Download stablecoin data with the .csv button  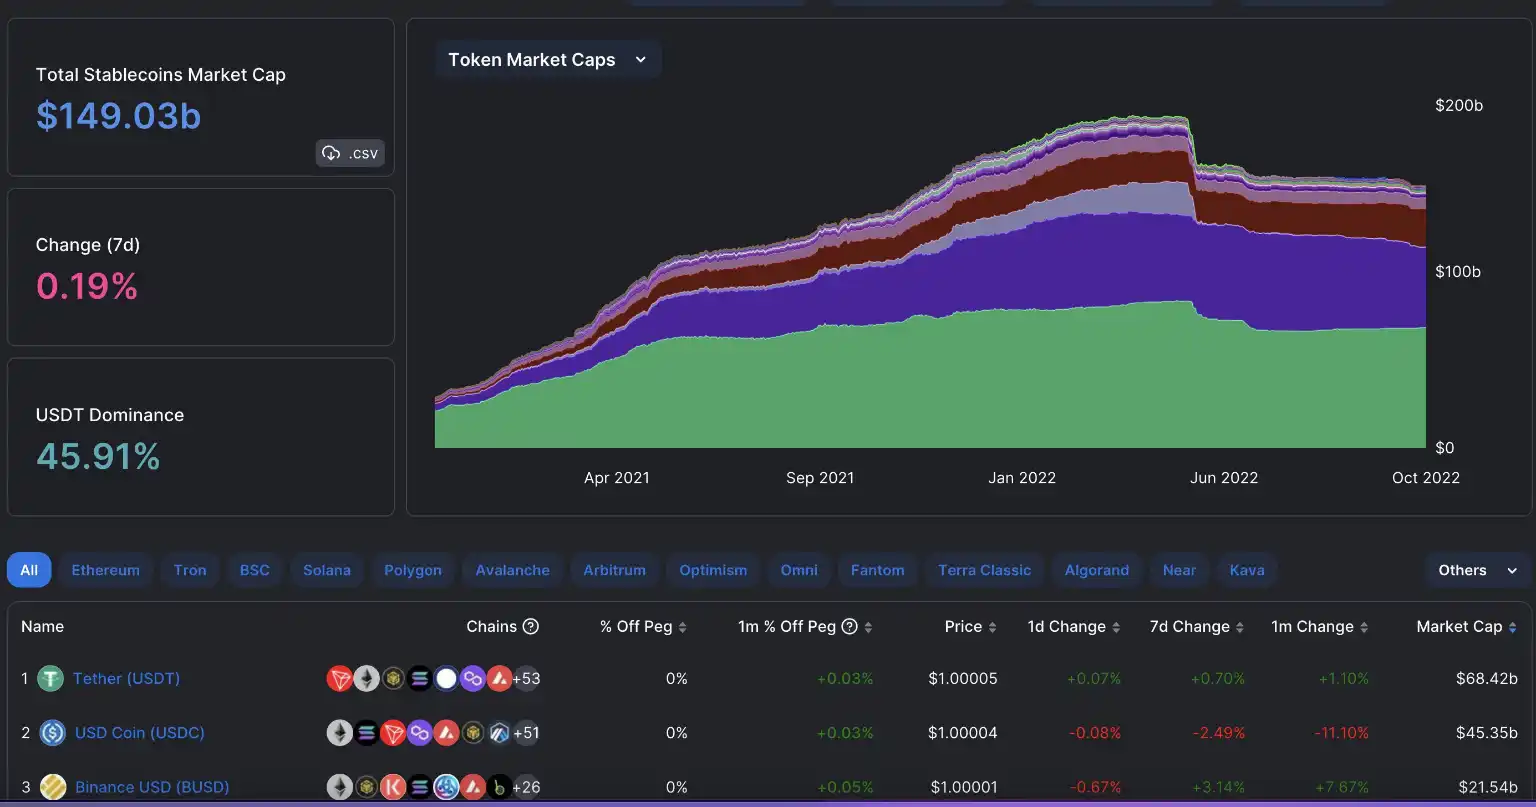[x=350, y=153]
